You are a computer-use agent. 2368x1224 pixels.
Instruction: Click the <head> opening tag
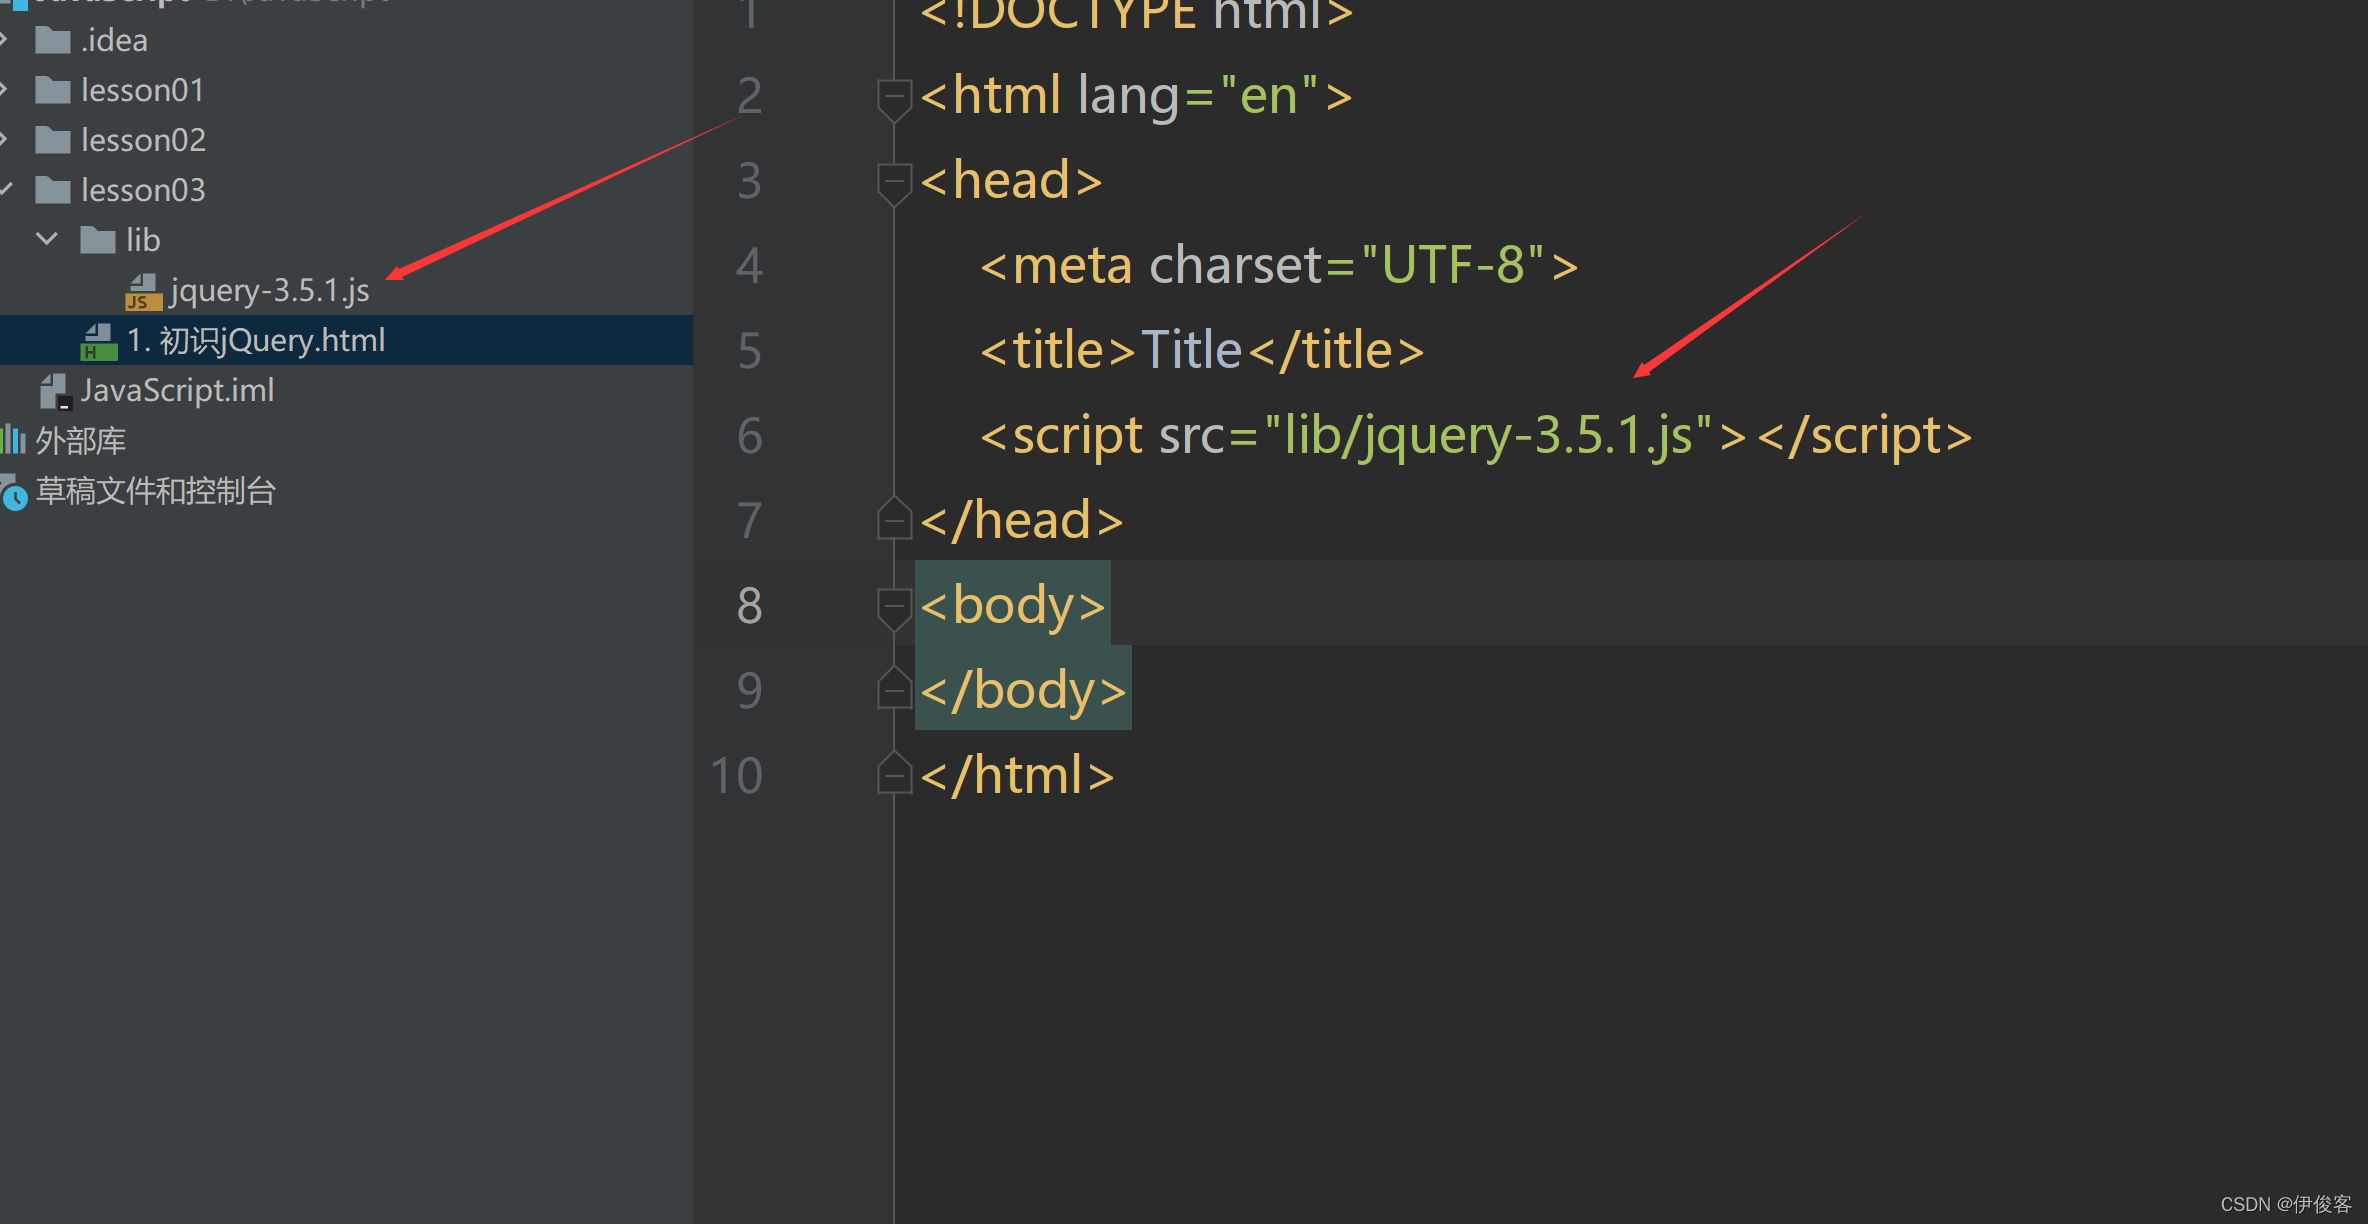click(1011, 181)
